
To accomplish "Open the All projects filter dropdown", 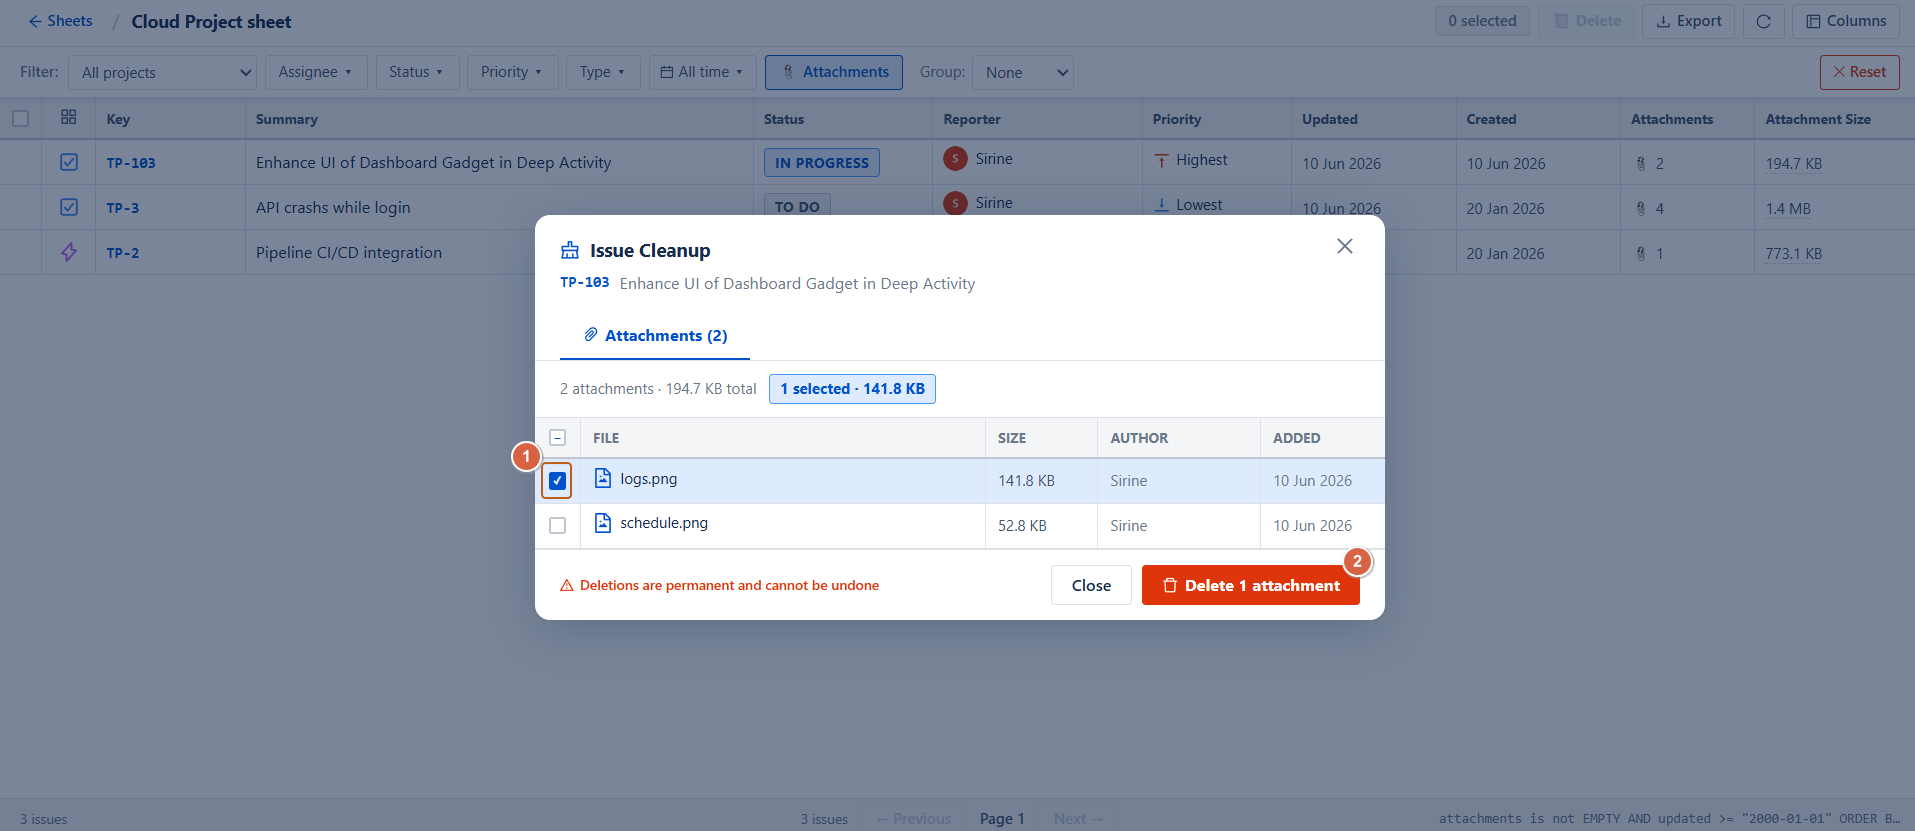I will point(162,72).
